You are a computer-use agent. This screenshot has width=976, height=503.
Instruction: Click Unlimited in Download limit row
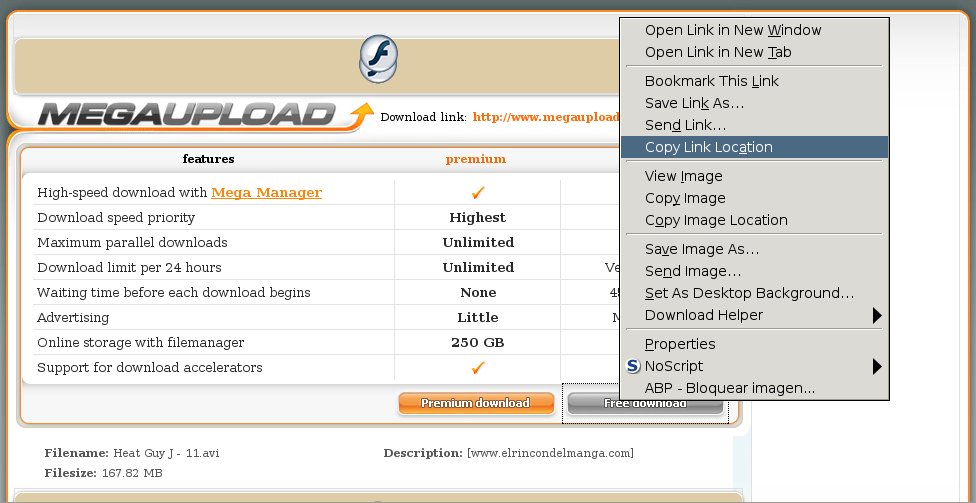coord(478,268)
